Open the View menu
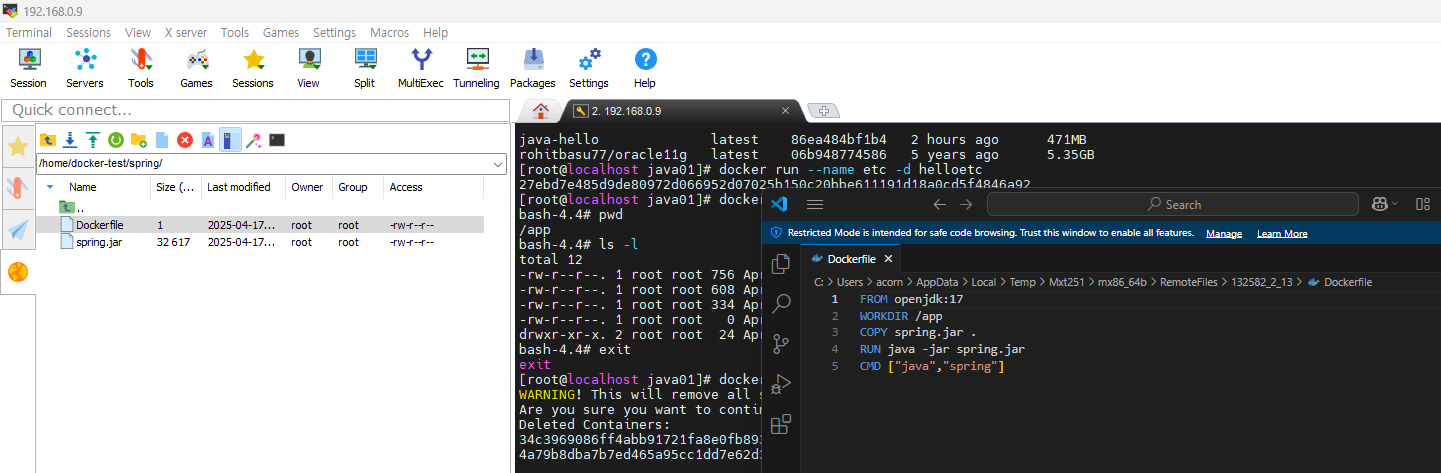This screenshot has height=473, width=1441. (x=138, y=33)
